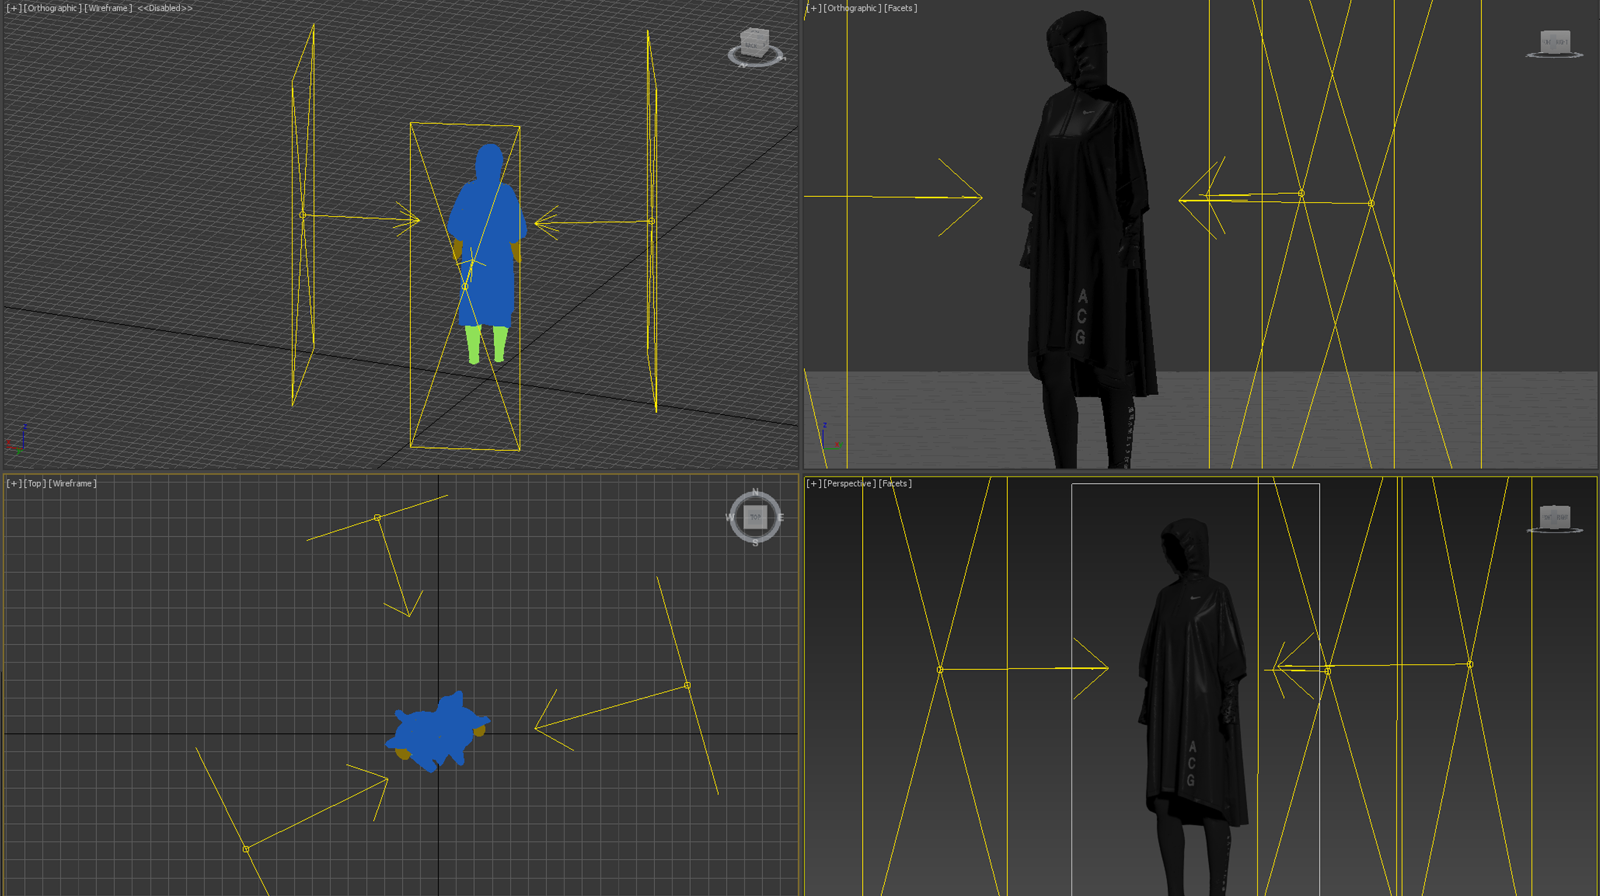Click the ViewCube in the Perspective viewport
This screenshot has height=896, width=1600.
[1554, 517]
